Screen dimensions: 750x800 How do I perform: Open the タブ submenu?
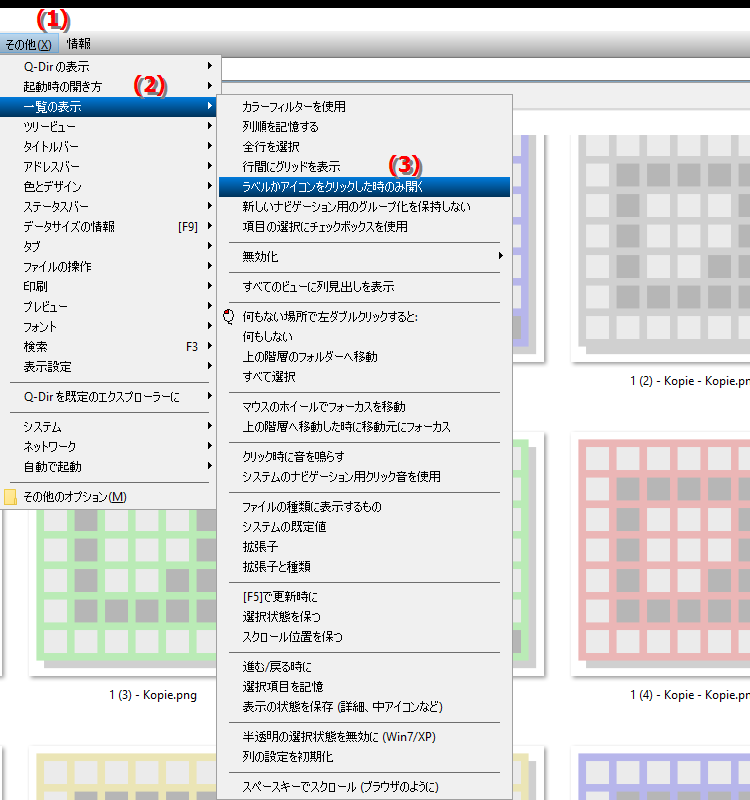pos(110,246)
